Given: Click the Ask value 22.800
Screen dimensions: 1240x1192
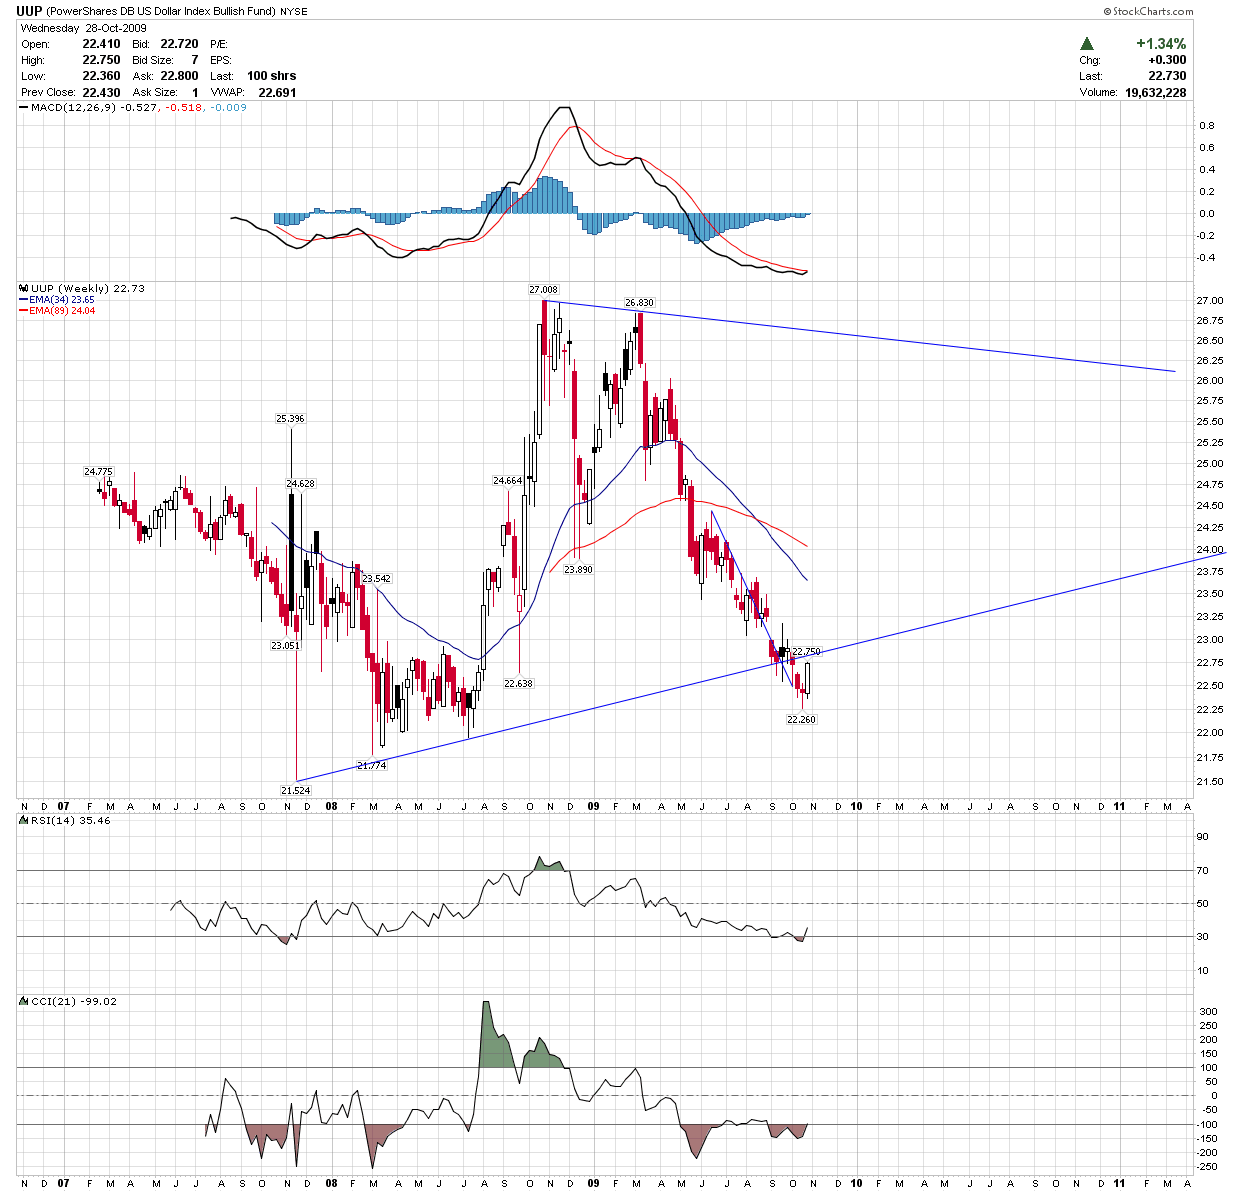Looking at the screenshot, I should (179, 76).
